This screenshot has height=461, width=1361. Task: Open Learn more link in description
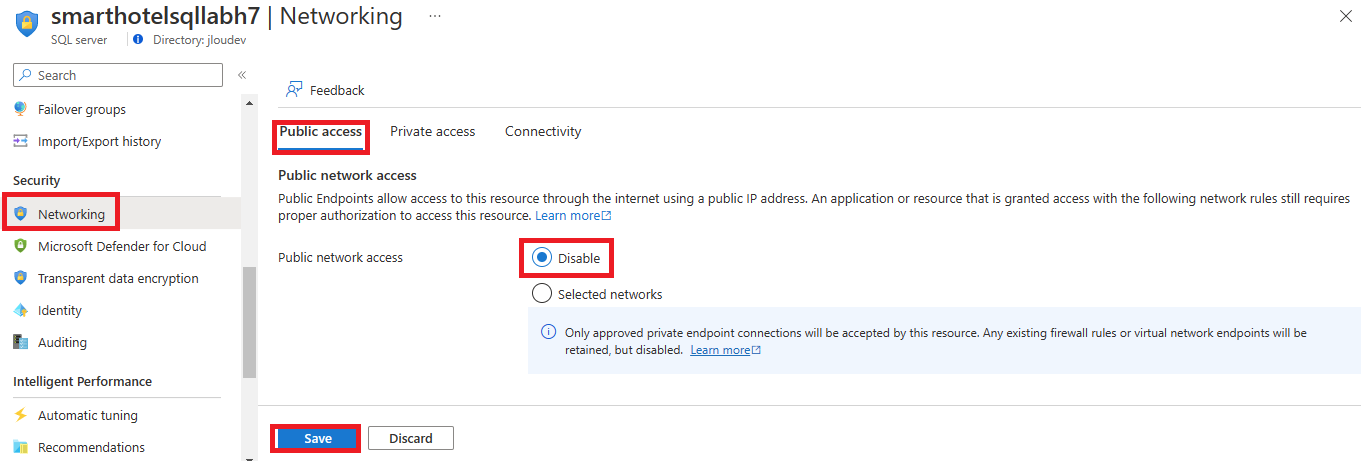[x=573, y=215]
